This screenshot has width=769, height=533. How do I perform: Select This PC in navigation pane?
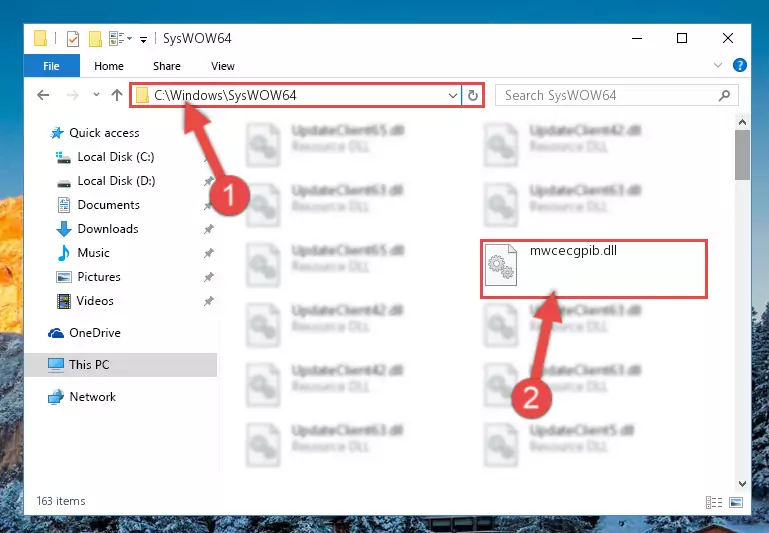point(121,365)
